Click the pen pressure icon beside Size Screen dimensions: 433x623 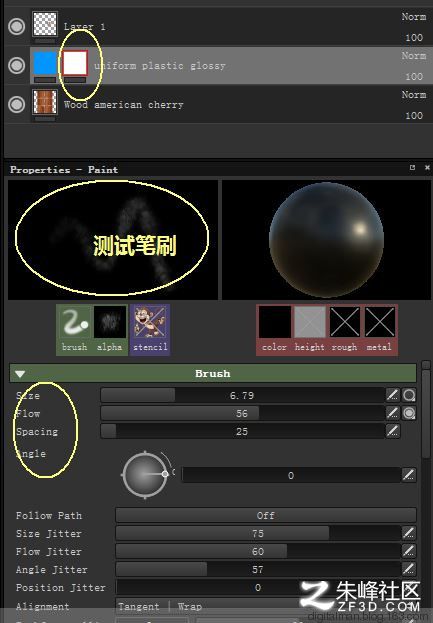[x=392, y=395]
